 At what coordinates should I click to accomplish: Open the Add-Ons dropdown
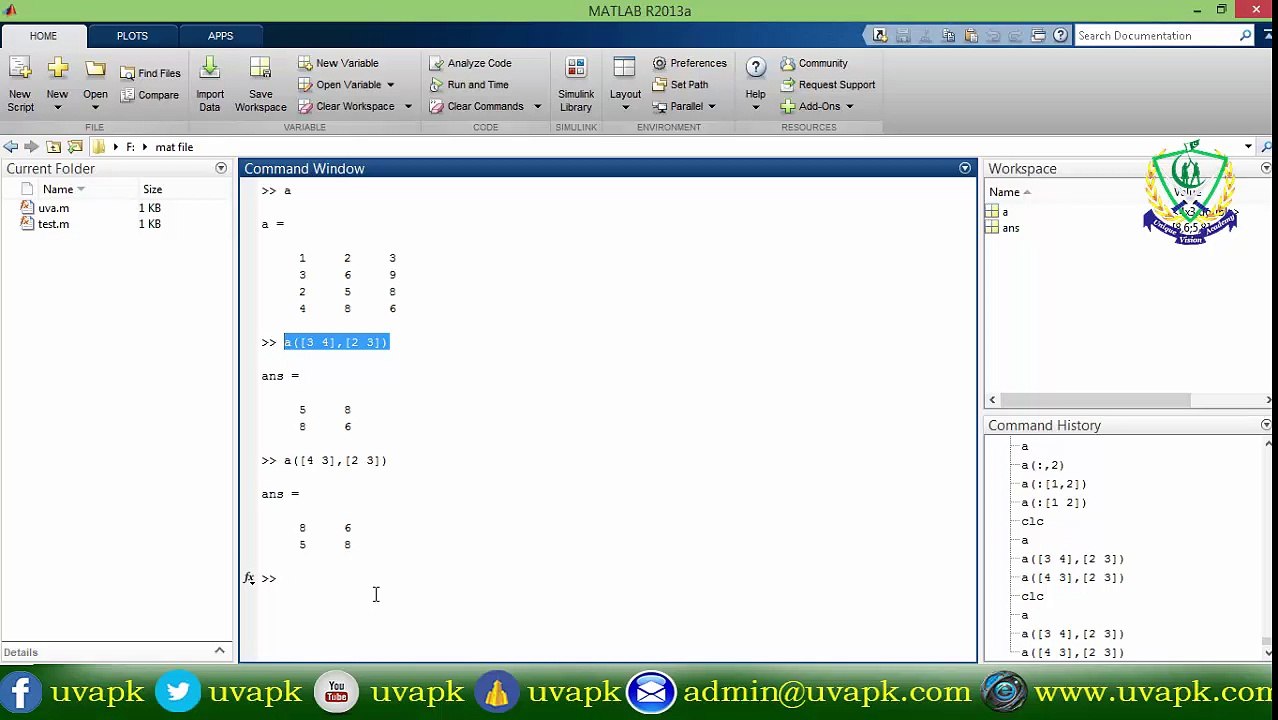tap(849, 106)
